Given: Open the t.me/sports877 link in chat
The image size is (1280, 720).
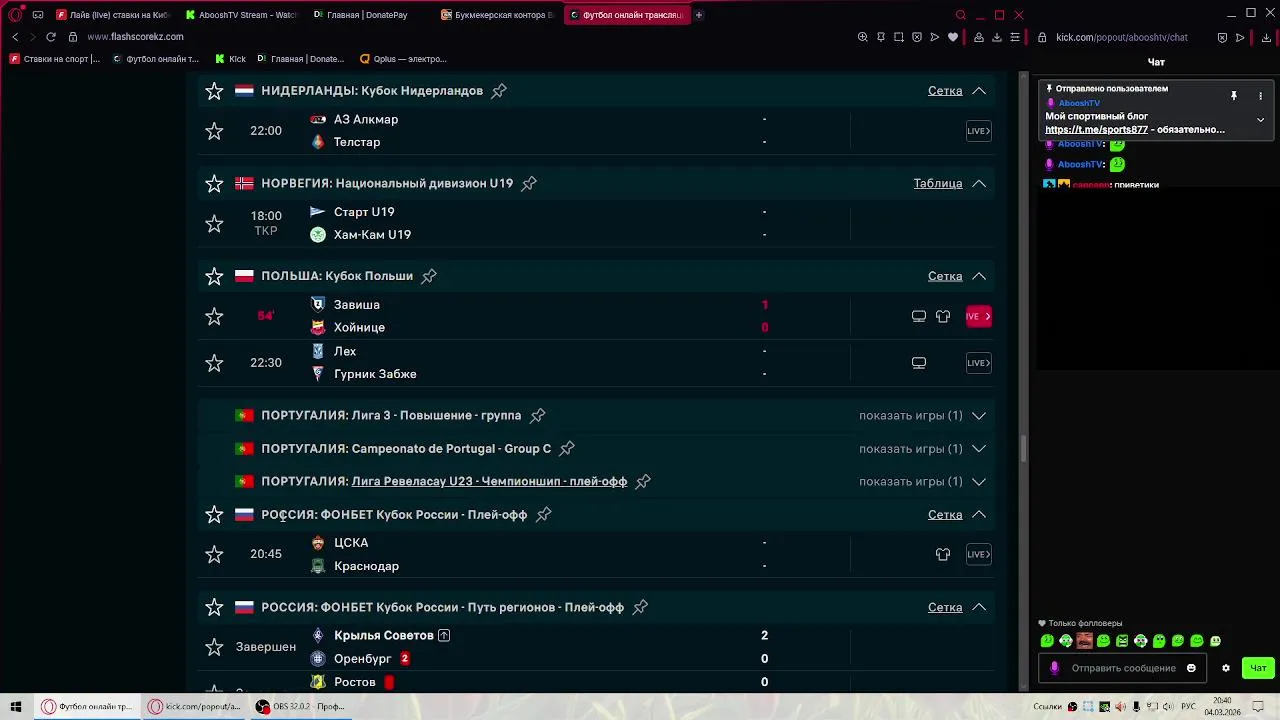Looking at the screenshot, I should pyautogui.click(x=1097, y=130).
